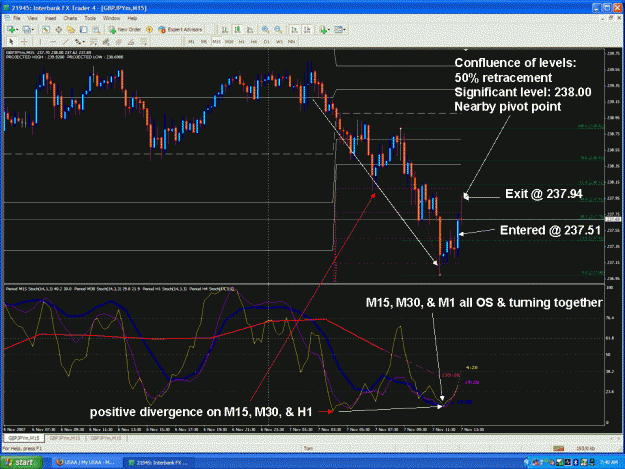Select the trendline drawing tool

click(65, 41)
